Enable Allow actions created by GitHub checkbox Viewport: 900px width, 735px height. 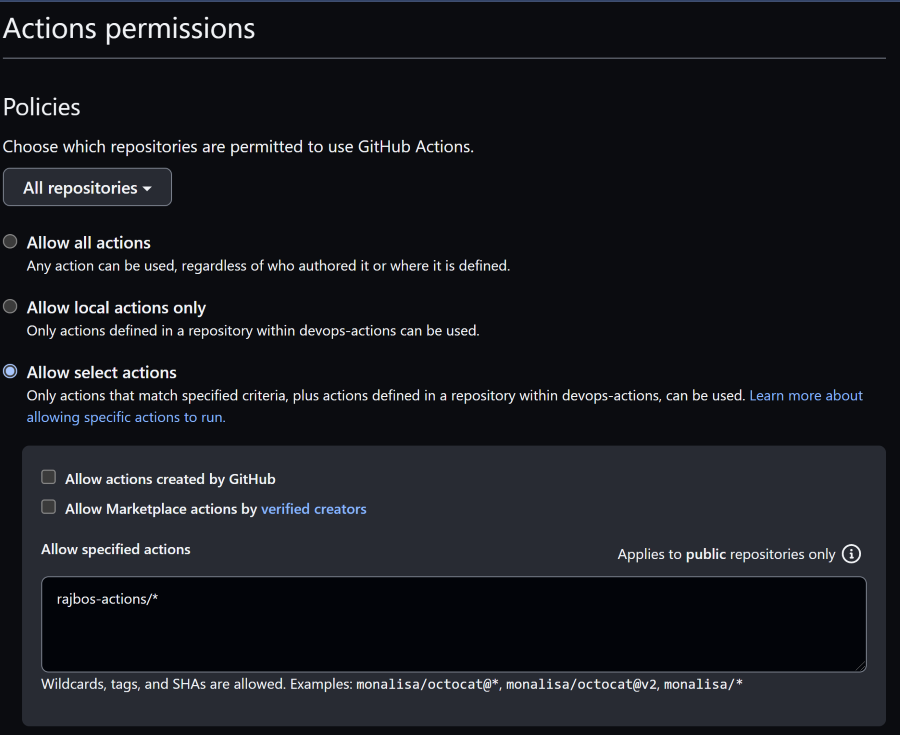(x=49, y=477)
